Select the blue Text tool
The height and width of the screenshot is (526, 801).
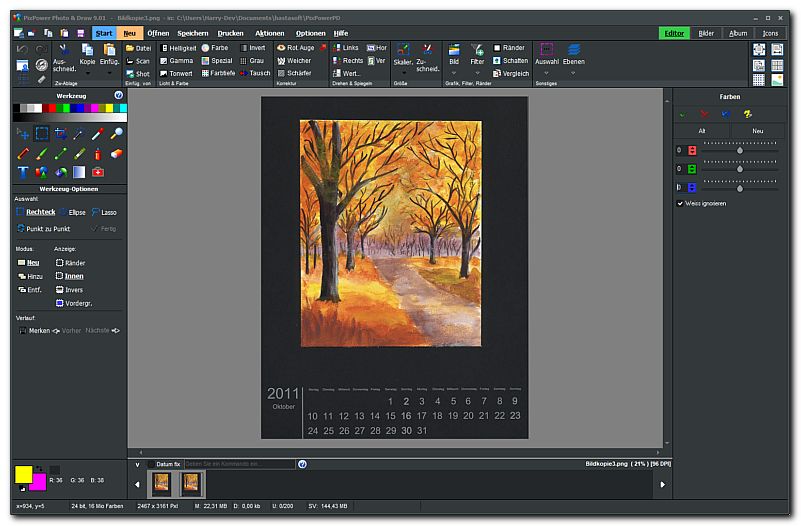tap(23, 172)
